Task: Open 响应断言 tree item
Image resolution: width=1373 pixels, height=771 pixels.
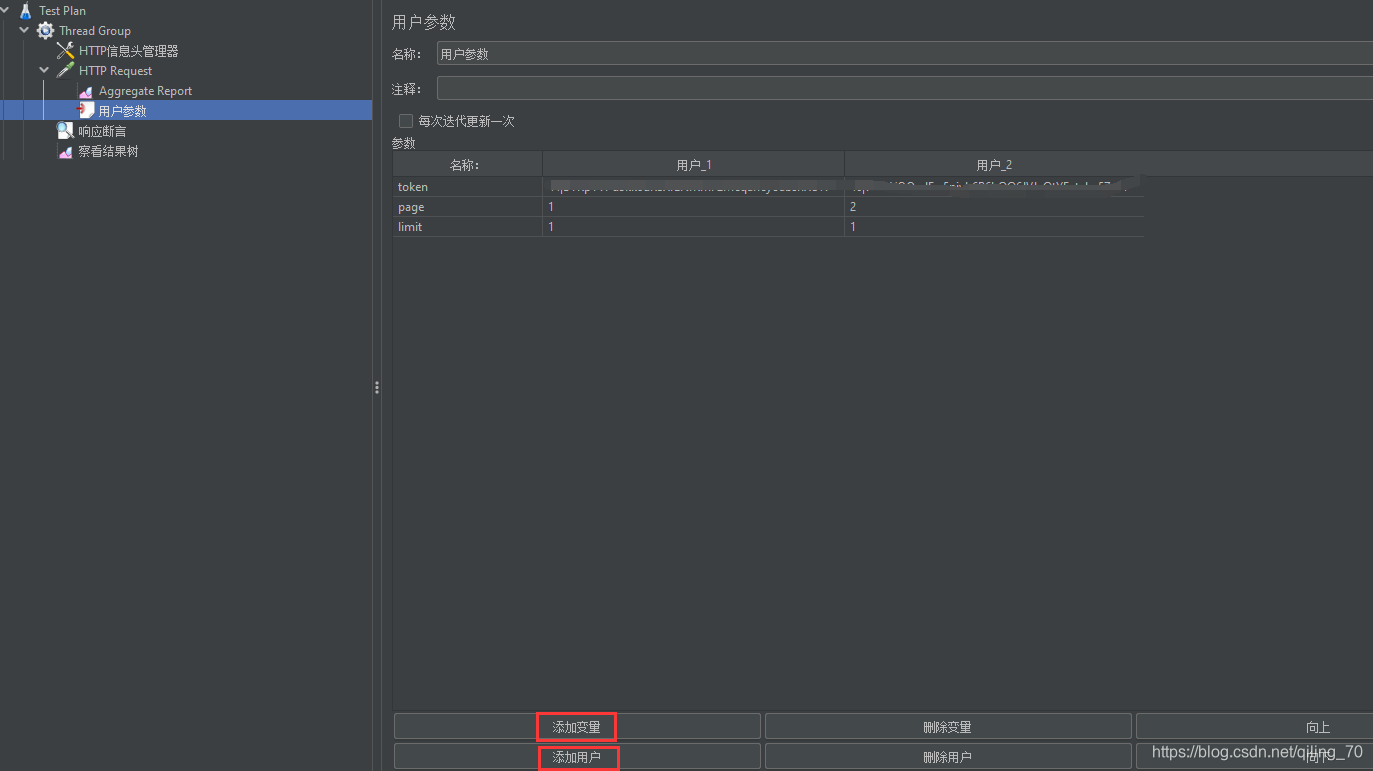Action: coord(102,131)
